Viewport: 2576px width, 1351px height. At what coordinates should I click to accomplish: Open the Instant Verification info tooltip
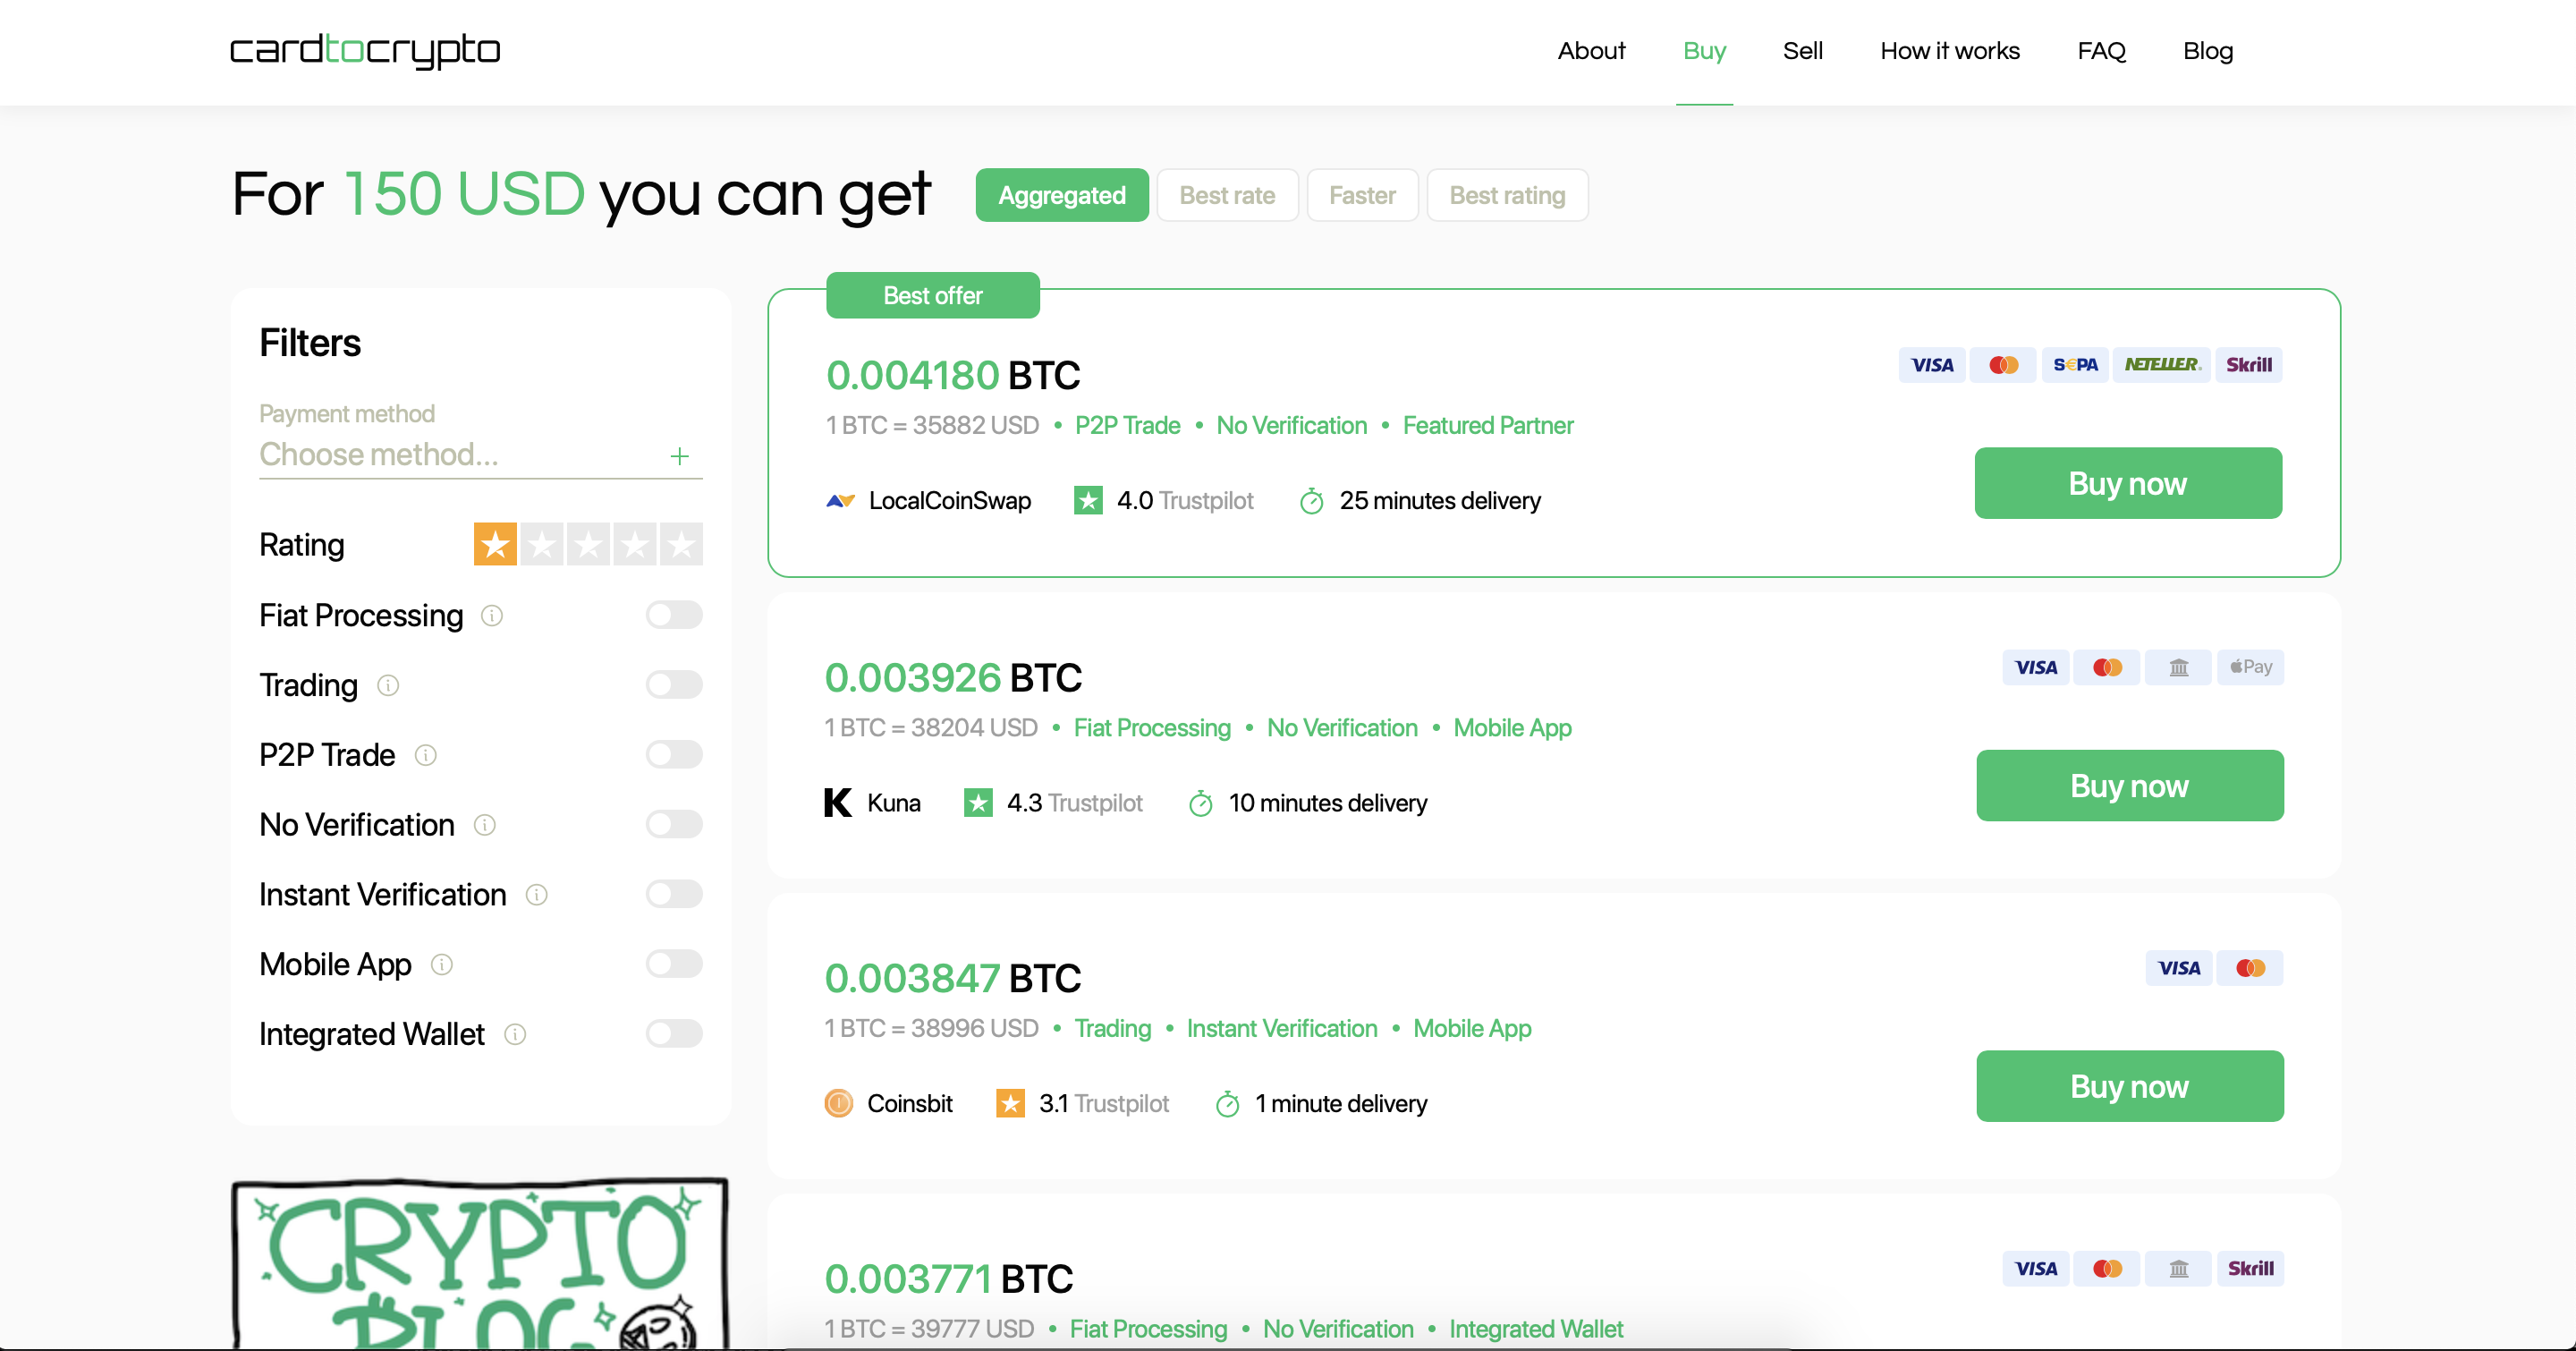pyautogui.click(x=537, y=895)
